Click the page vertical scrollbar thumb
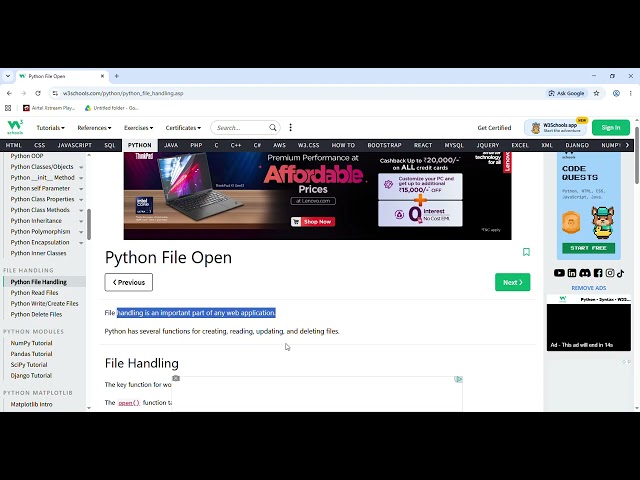Image resolution: width=640 pixels, height=480 pixels. pos(637,155)
